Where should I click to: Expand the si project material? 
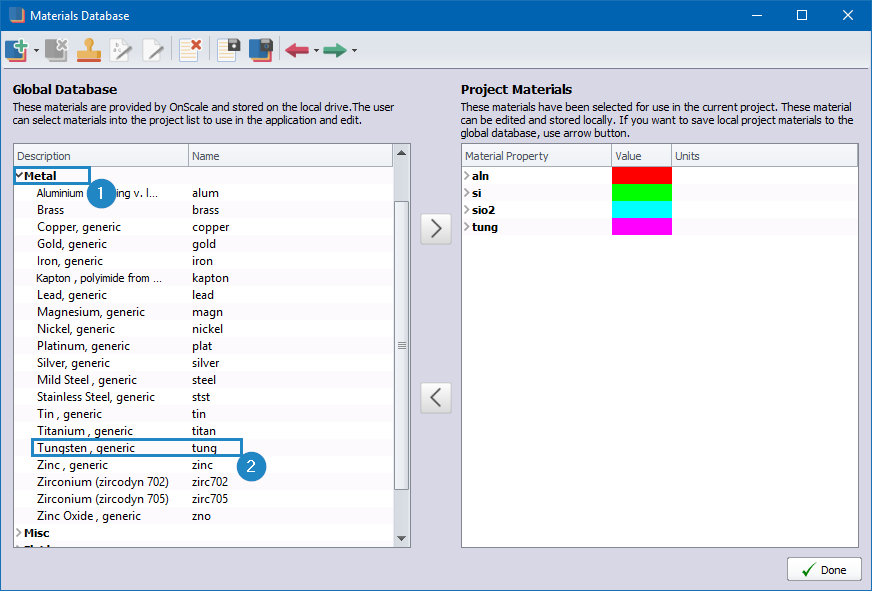pos(467,193)
